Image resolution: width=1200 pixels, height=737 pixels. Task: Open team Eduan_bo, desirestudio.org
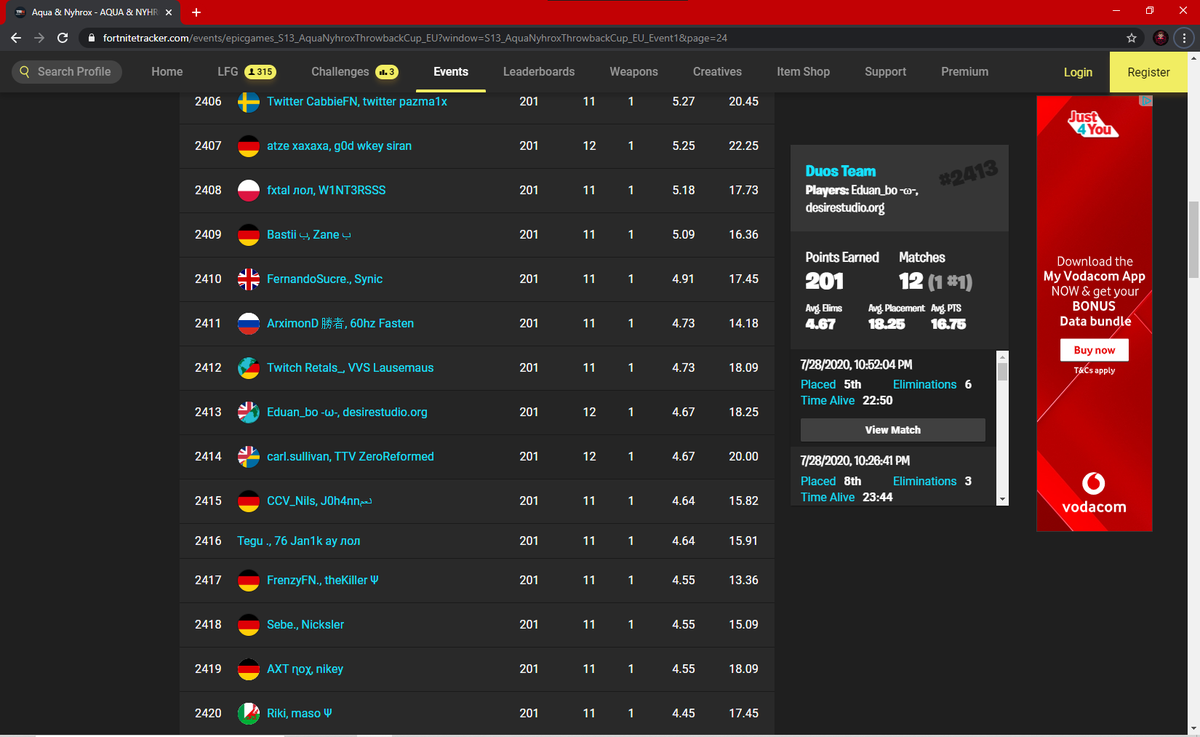[x=347, y=412]
